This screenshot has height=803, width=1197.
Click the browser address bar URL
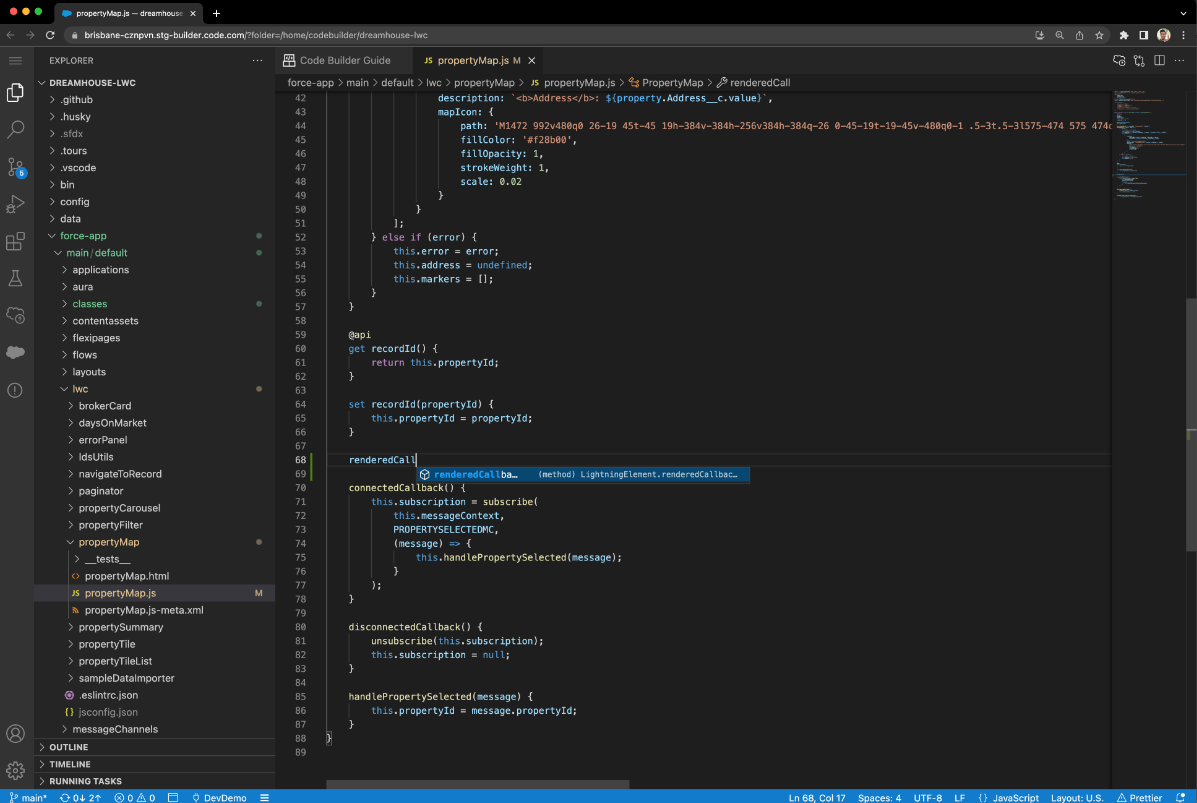click(255, 35)
